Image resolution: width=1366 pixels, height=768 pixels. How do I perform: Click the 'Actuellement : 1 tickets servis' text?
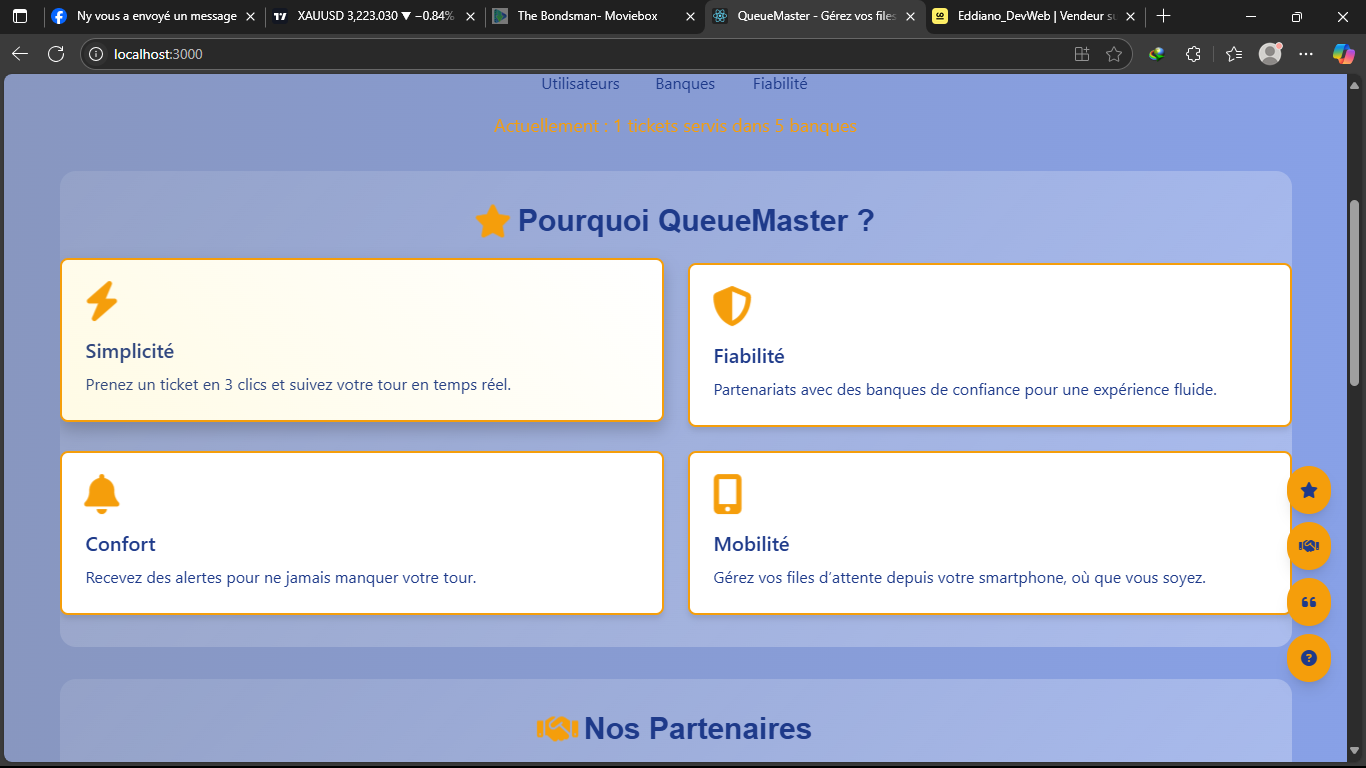[675, 126]
